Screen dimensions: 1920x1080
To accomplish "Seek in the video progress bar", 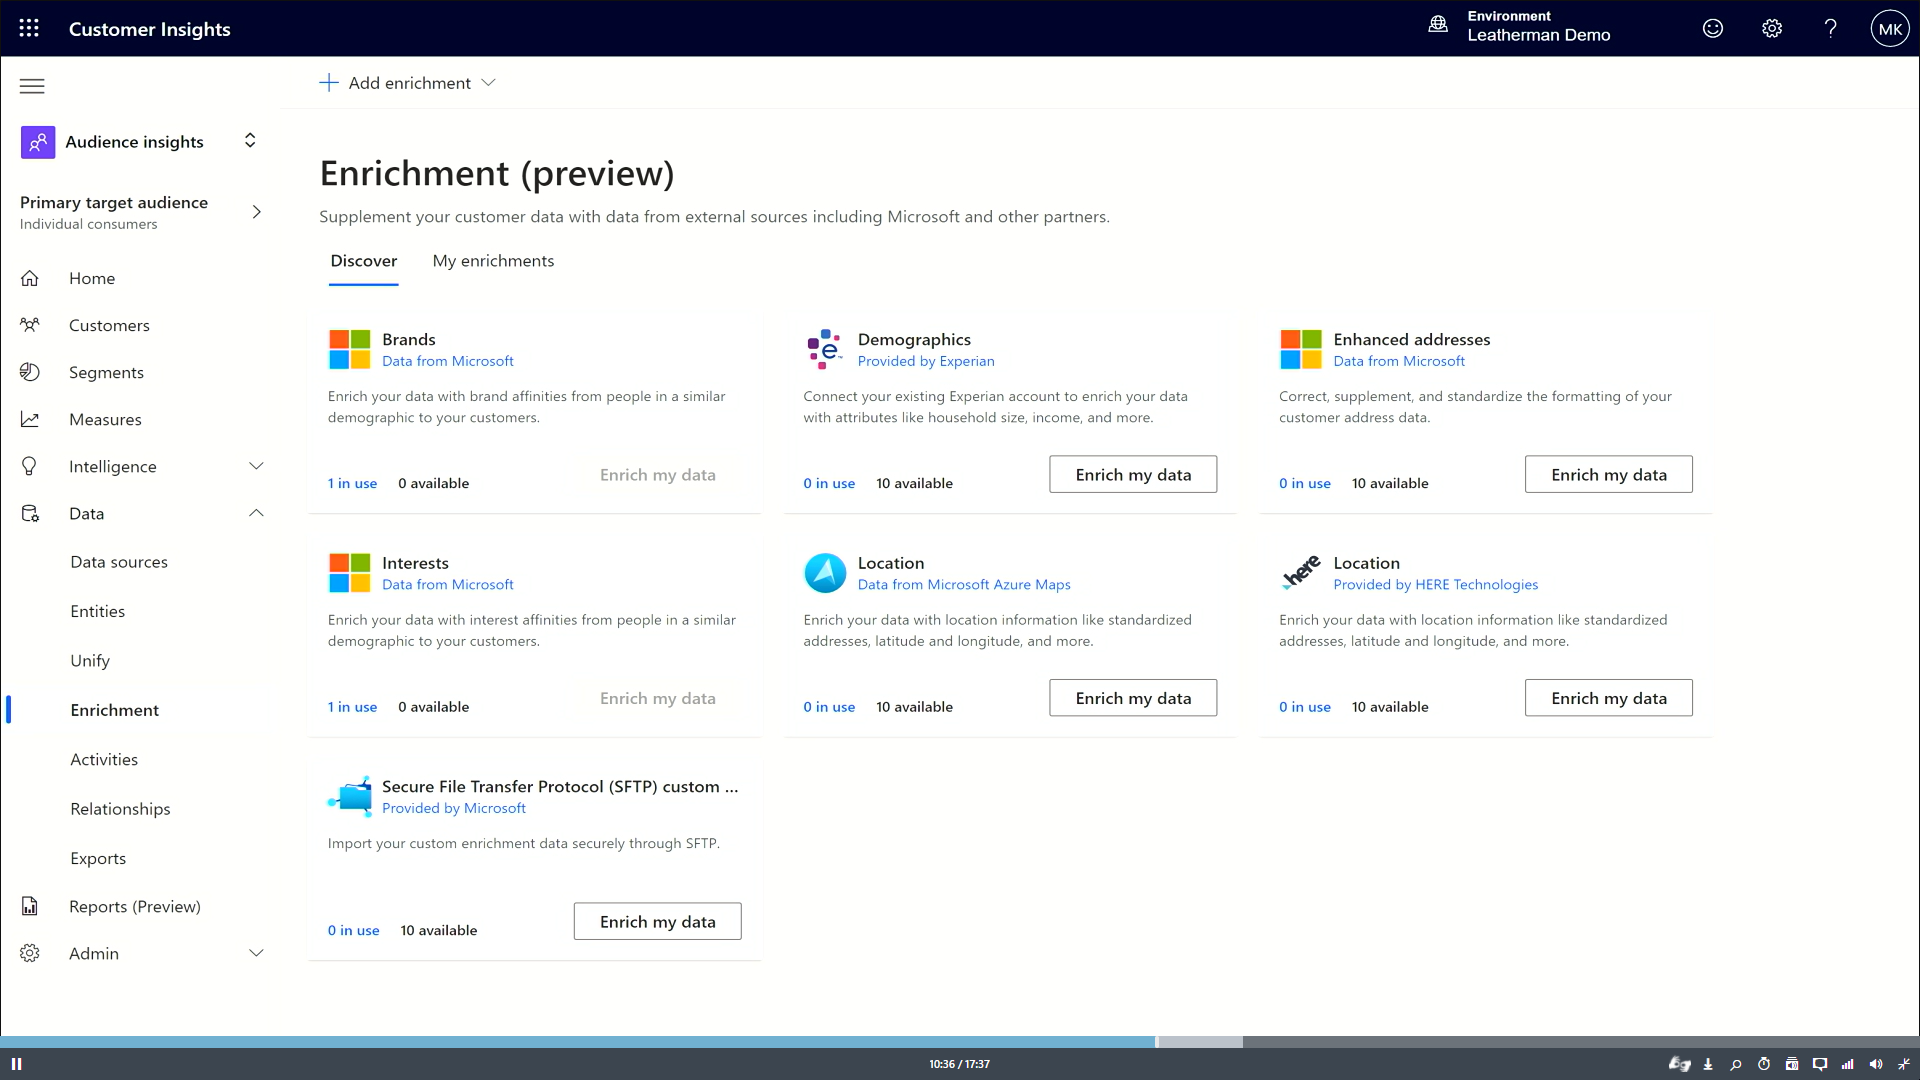I will coord(960,1042).
